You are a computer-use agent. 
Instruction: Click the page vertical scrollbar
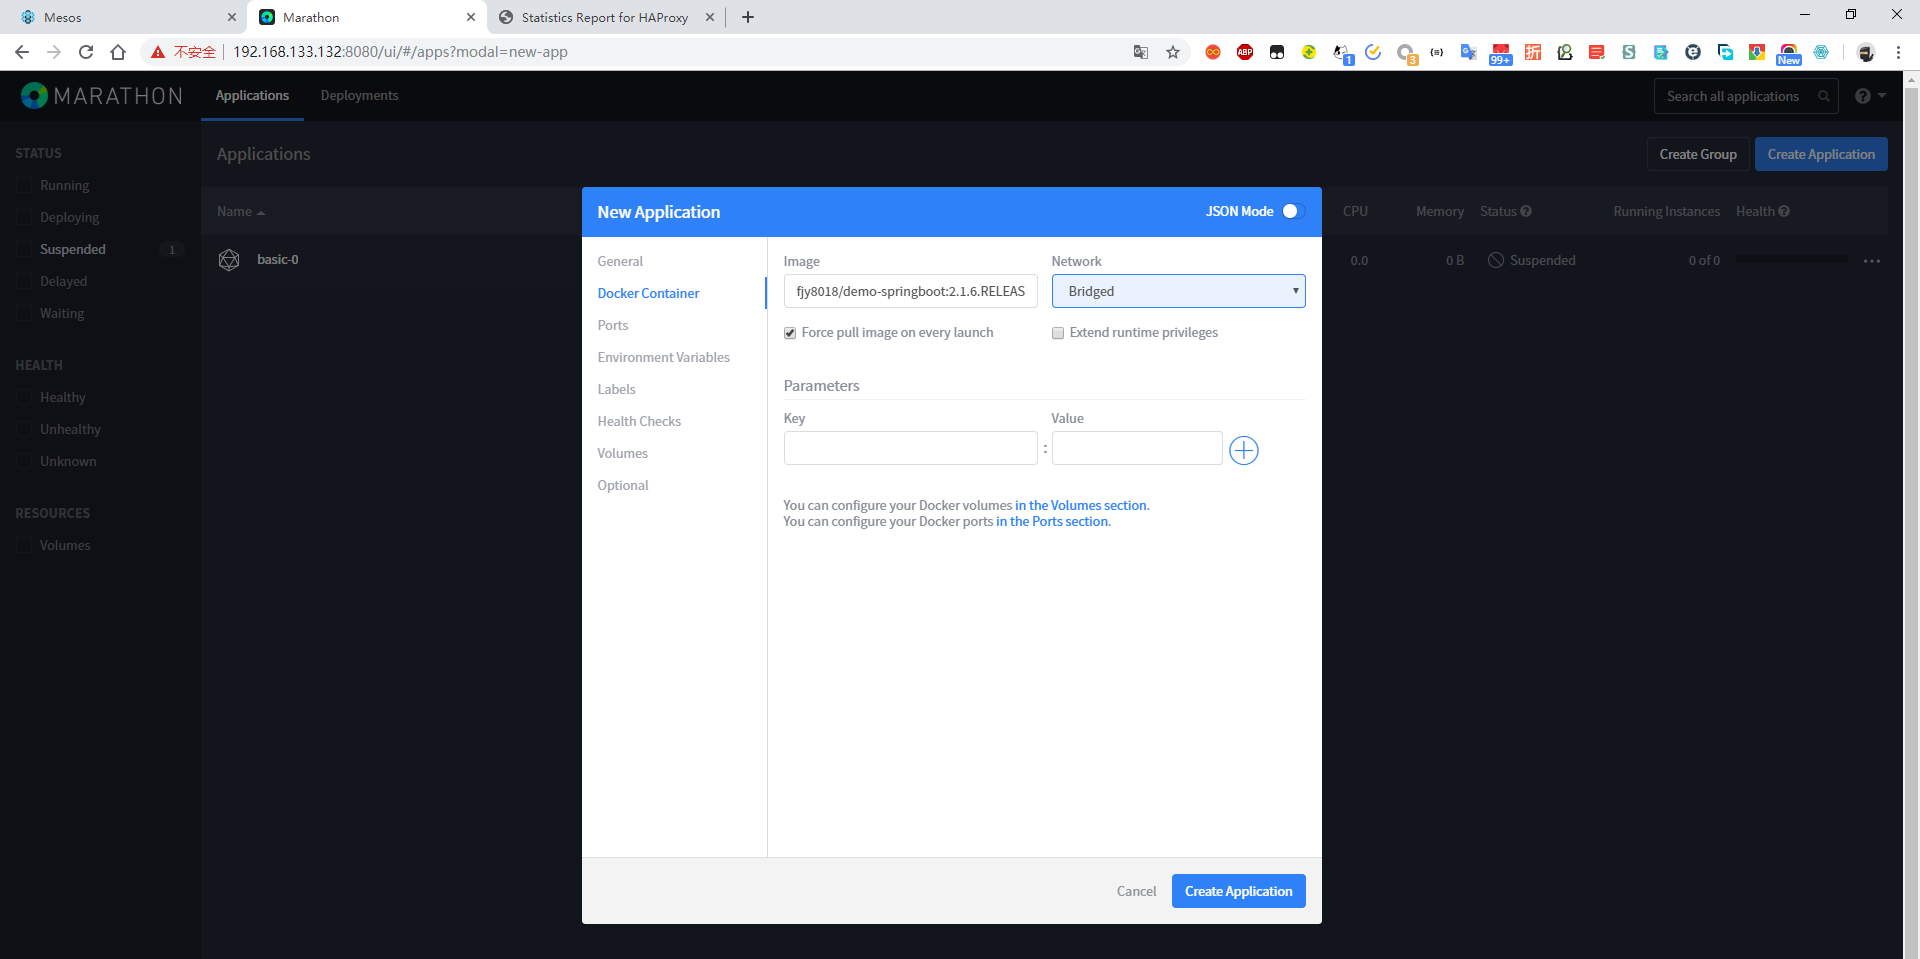tap(1911, 500)
